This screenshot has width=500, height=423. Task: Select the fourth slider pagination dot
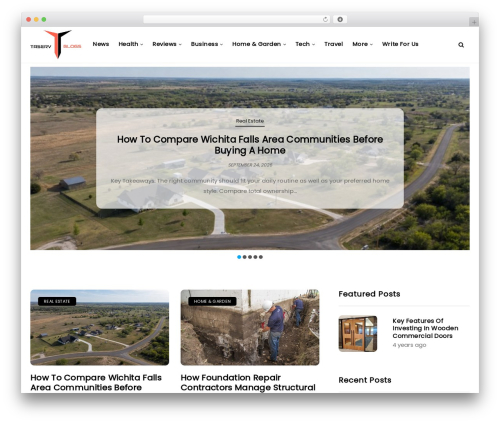tap(255, 257)
